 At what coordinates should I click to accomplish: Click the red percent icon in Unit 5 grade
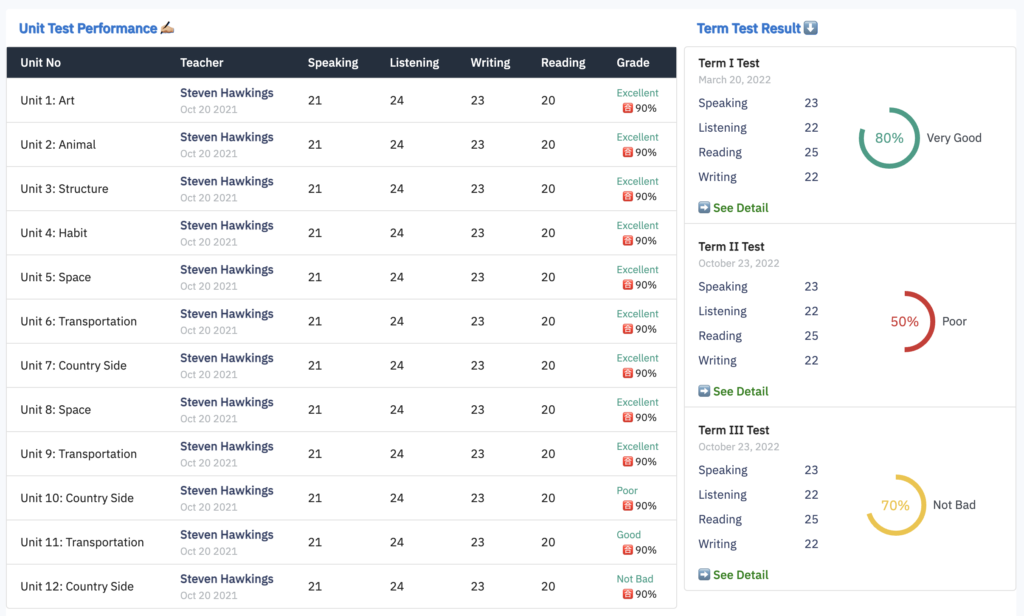[628, 285]
